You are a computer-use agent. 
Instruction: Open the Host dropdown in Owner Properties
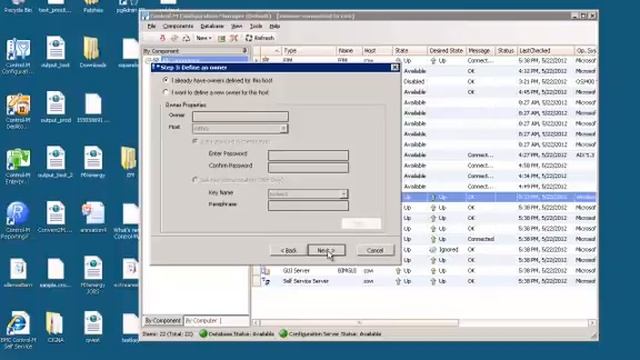283,129
